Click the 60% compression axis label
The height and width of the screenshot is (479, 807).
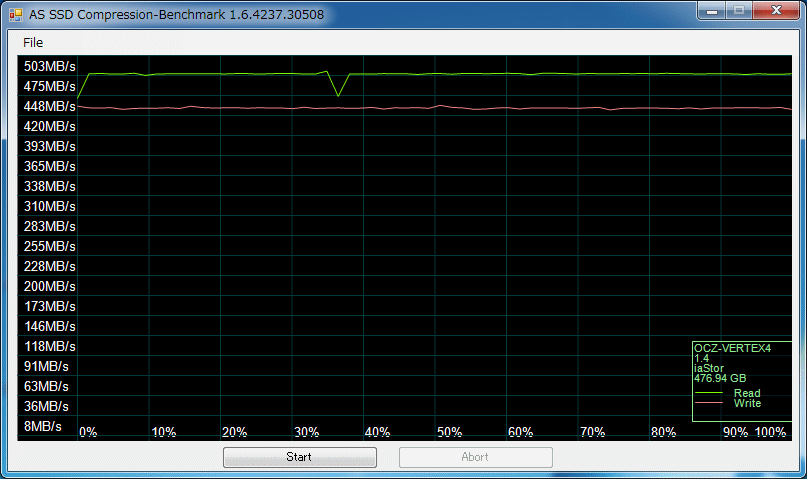(520, 432)
